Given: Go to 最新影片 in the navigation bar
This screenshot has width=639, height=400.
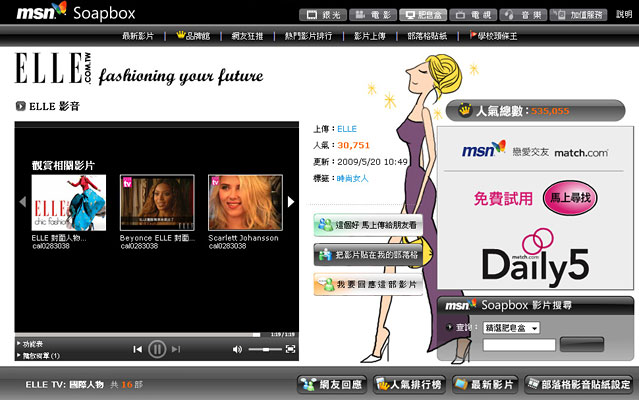Looking at the screenshot, I should point(138,36).
